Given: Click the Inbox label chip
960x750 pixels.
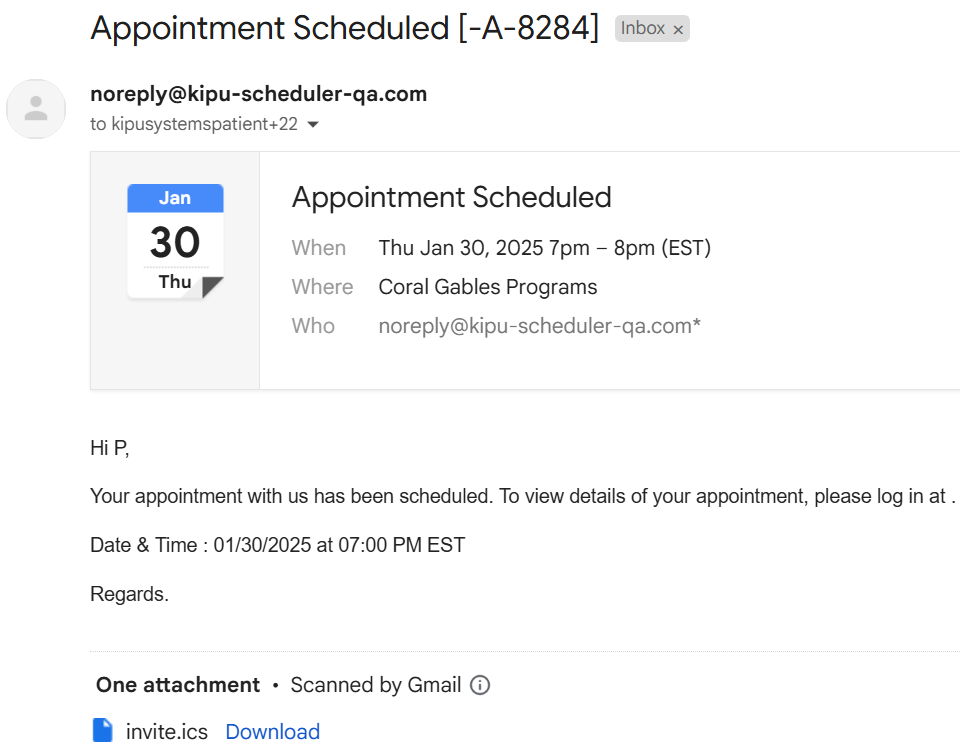Looking at the screenshot, I should [x=642, y=28].
